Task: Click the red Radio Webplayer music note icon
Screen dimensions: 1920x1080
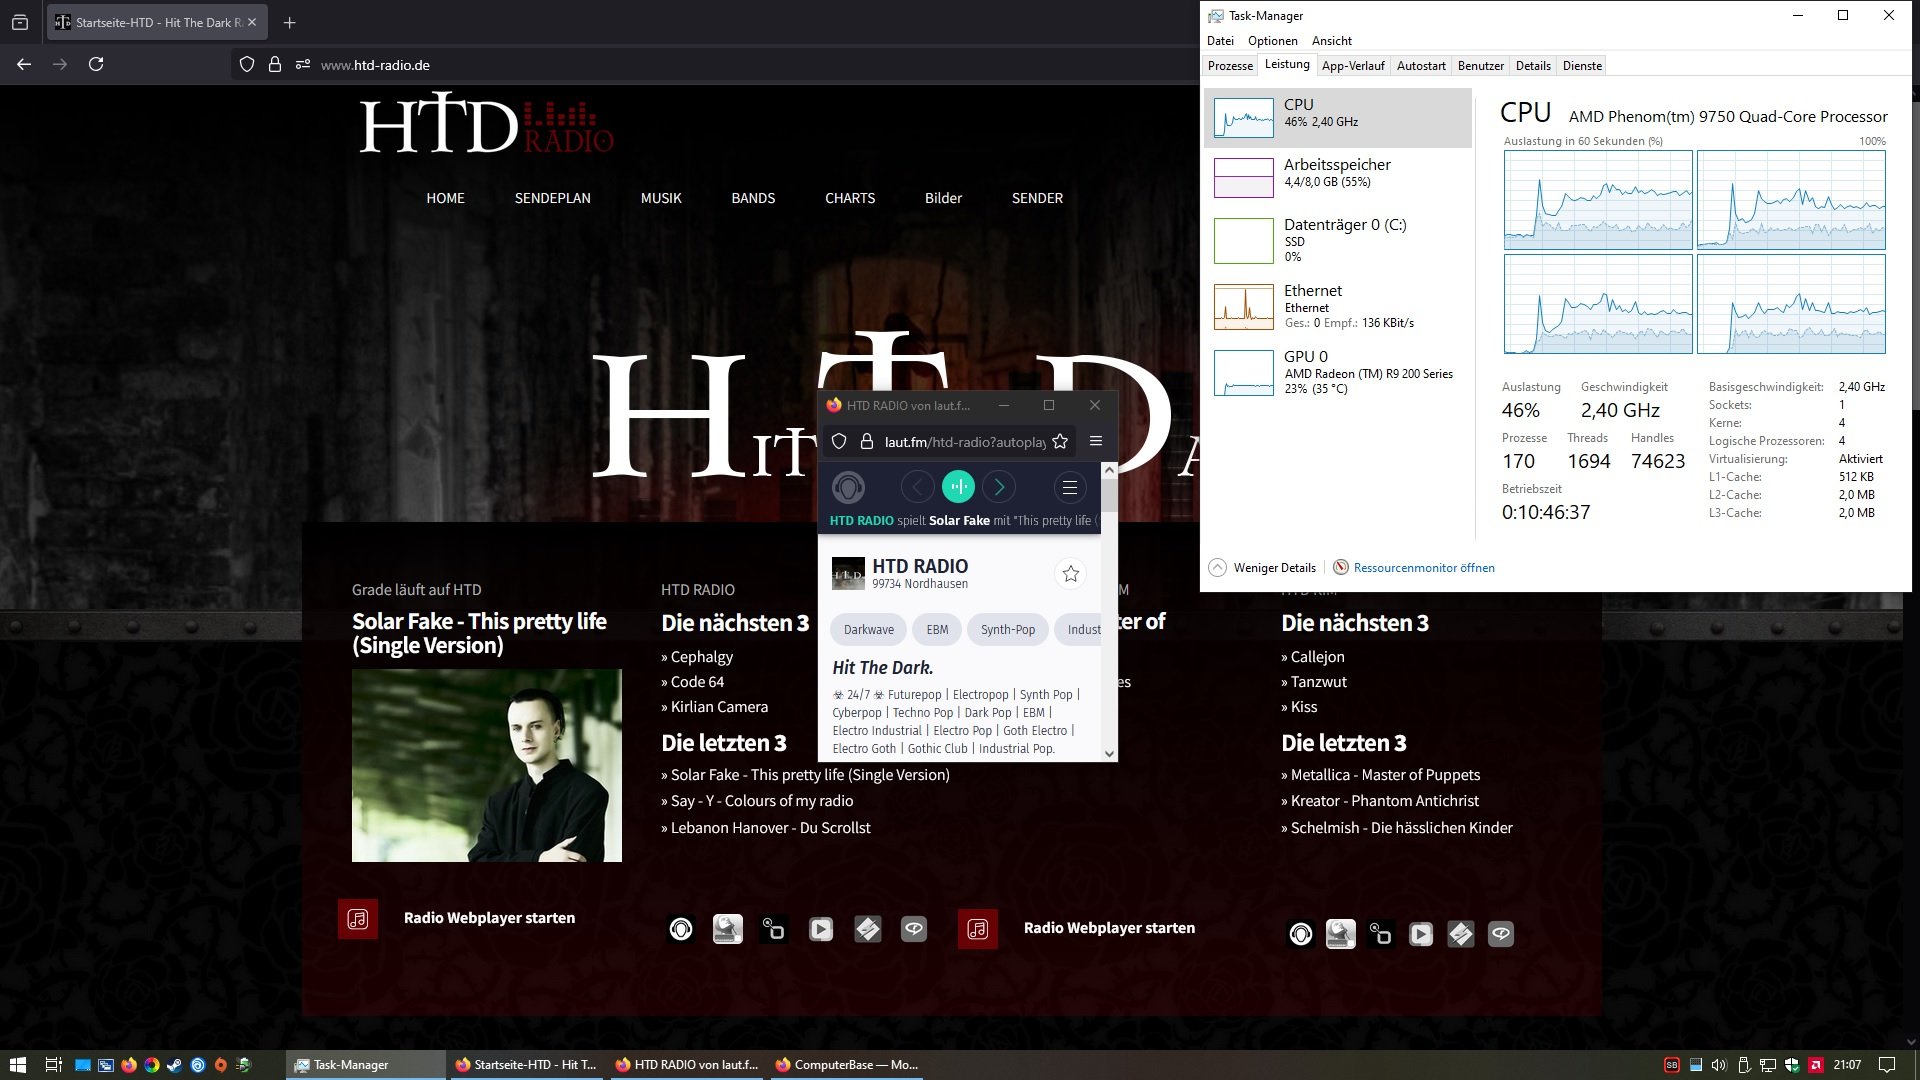Action: click(x=358, y=919)
